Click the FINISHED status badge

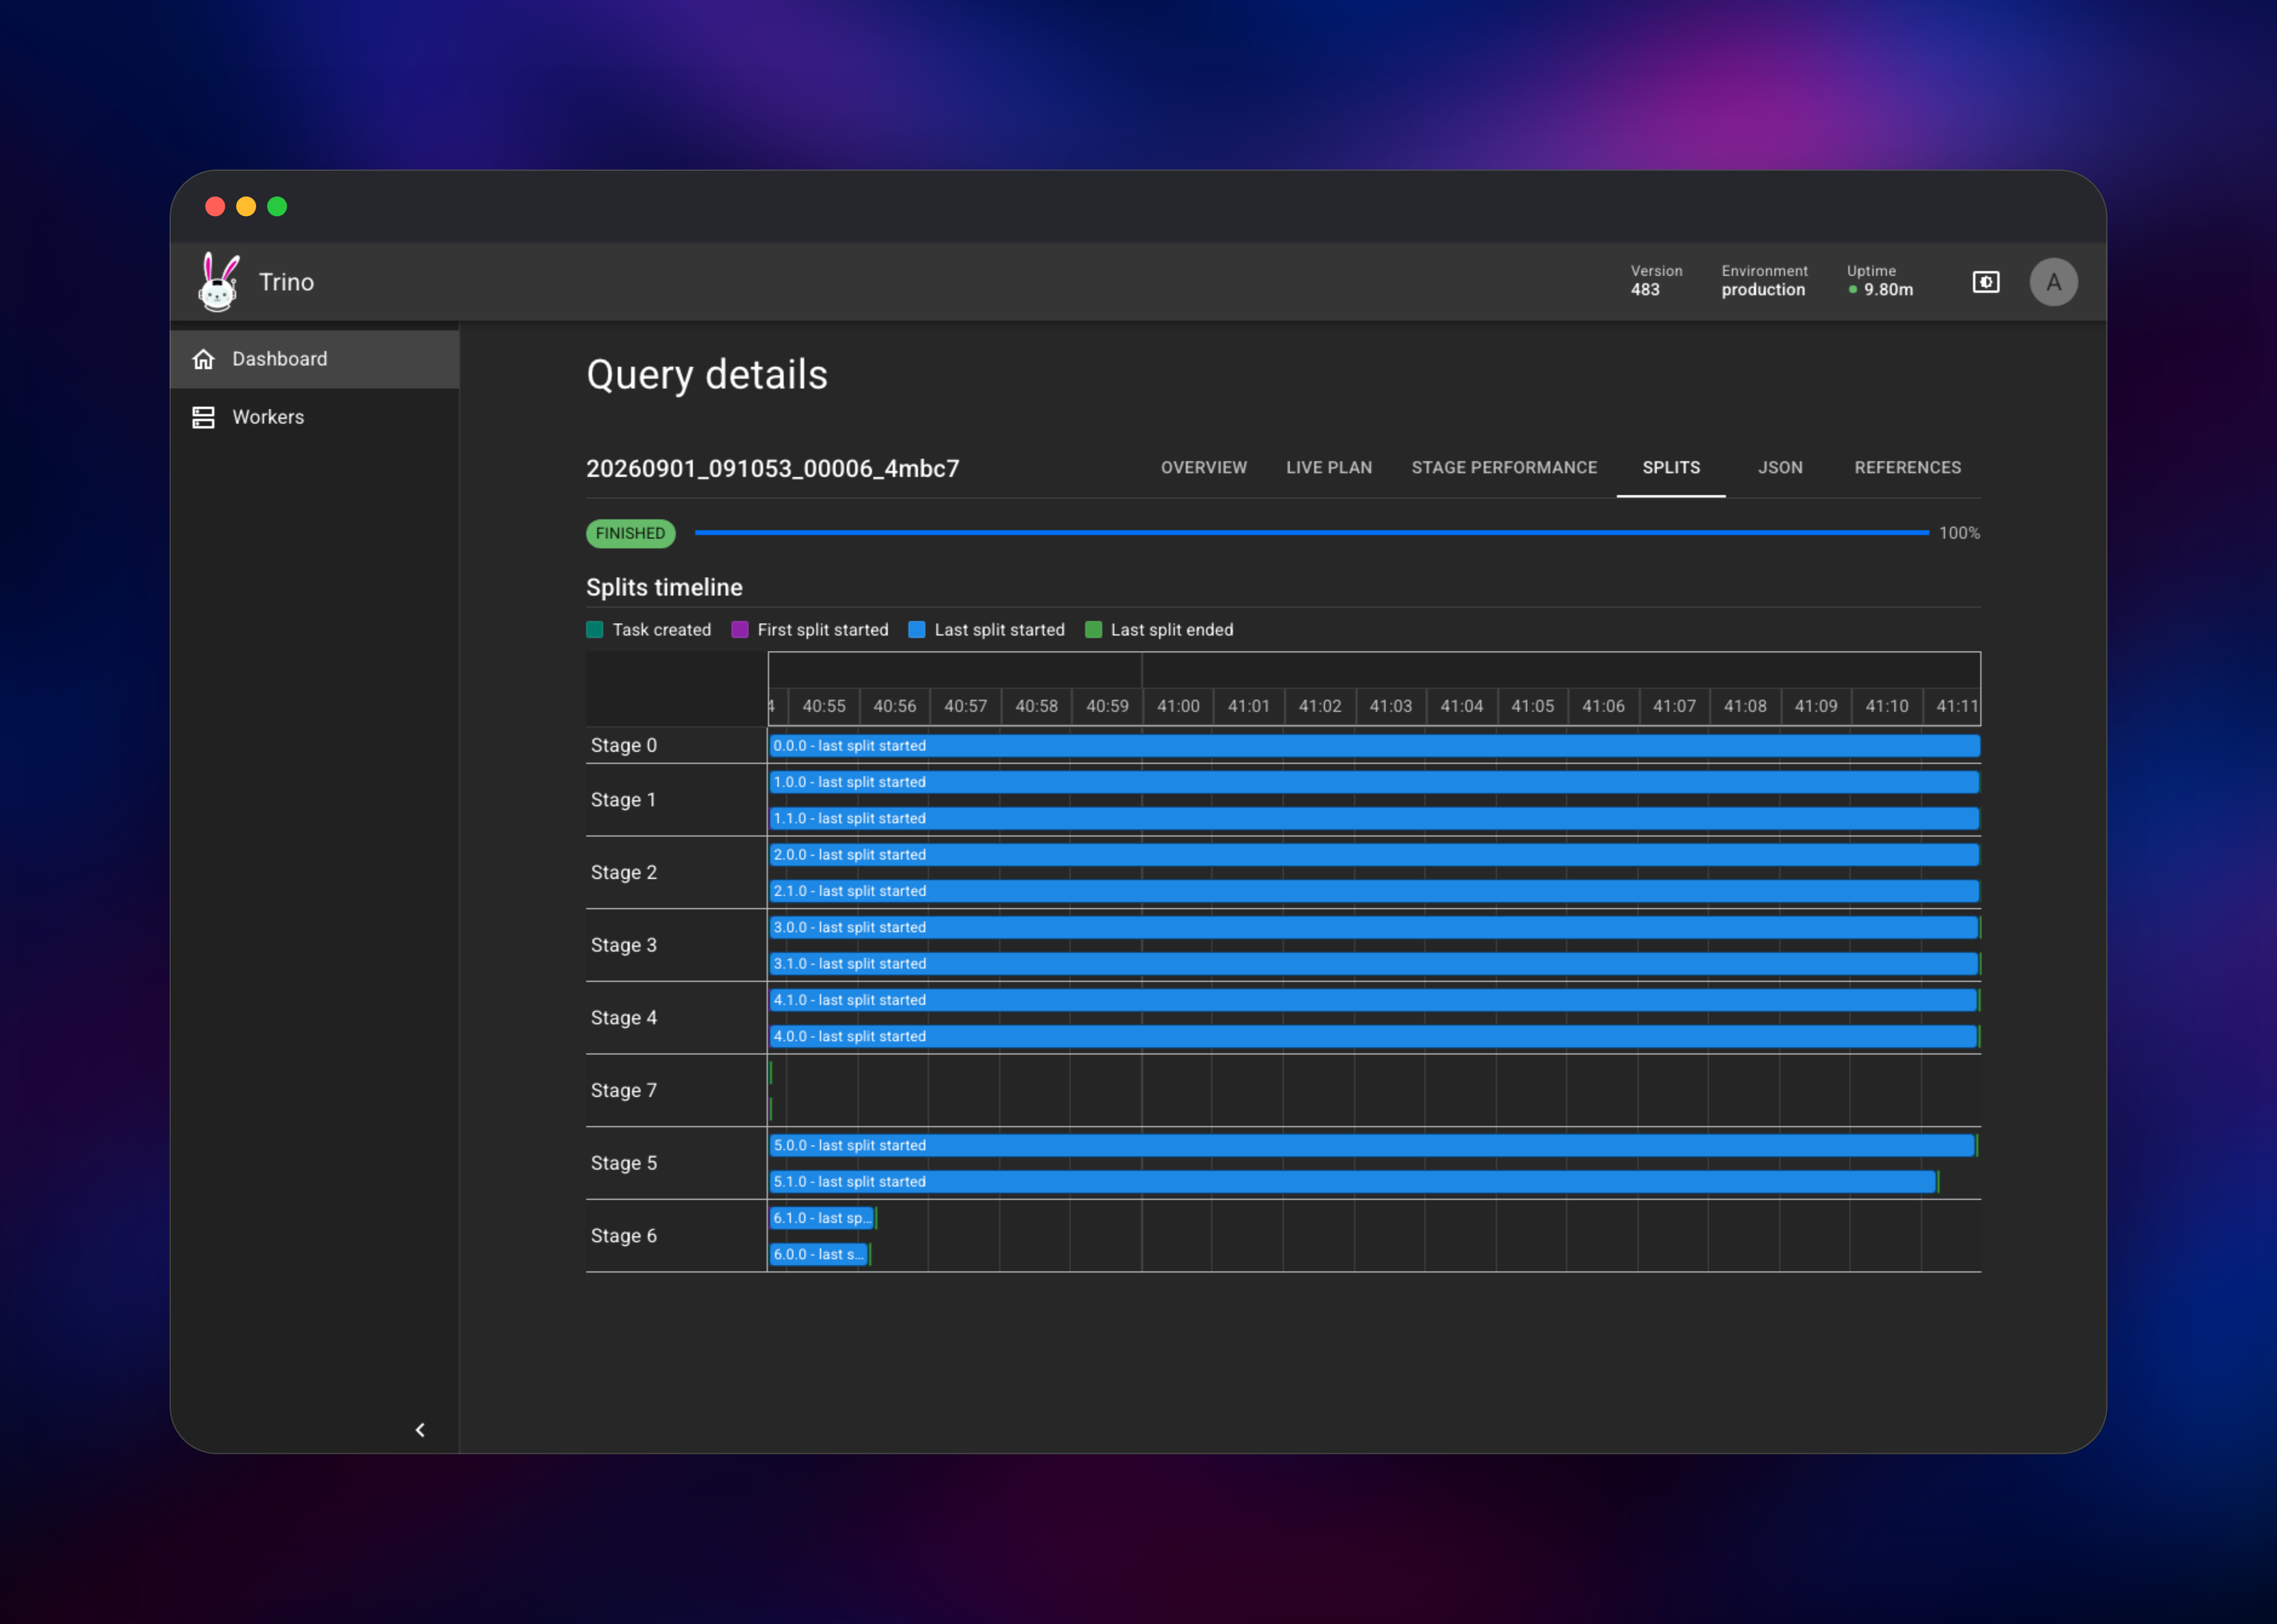pos(630,533)
